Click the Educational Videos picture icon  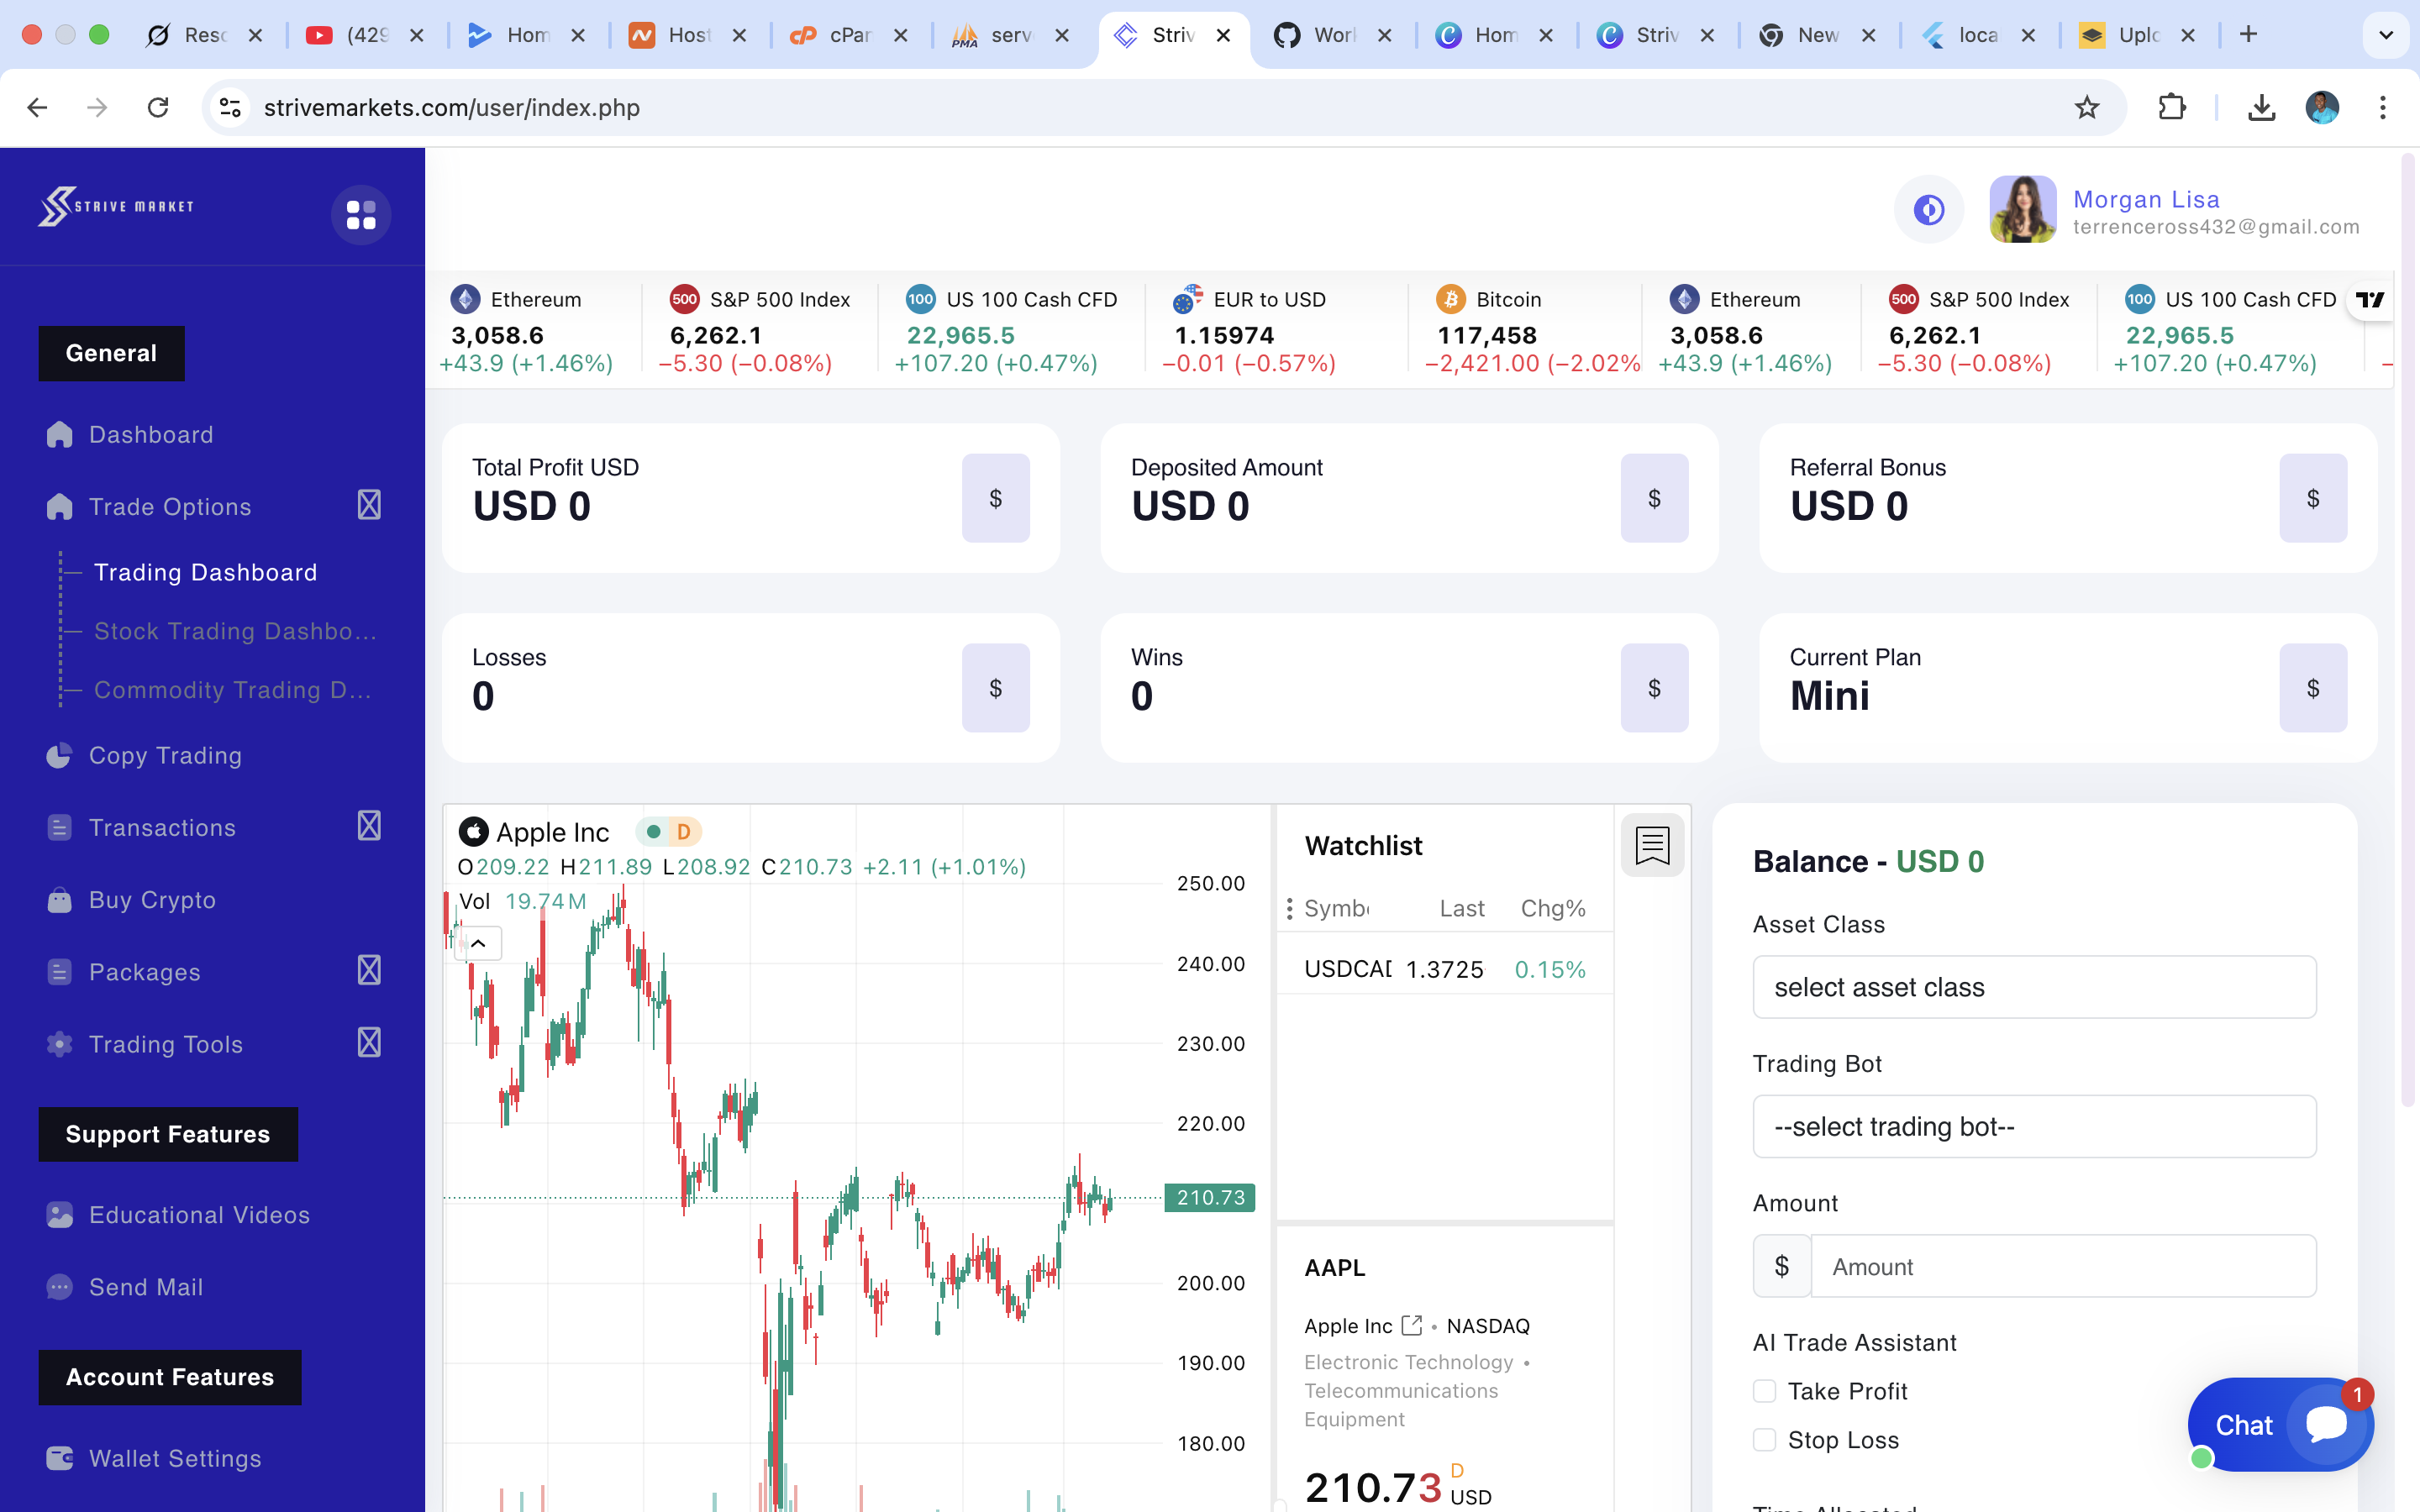coord(59,1214)
